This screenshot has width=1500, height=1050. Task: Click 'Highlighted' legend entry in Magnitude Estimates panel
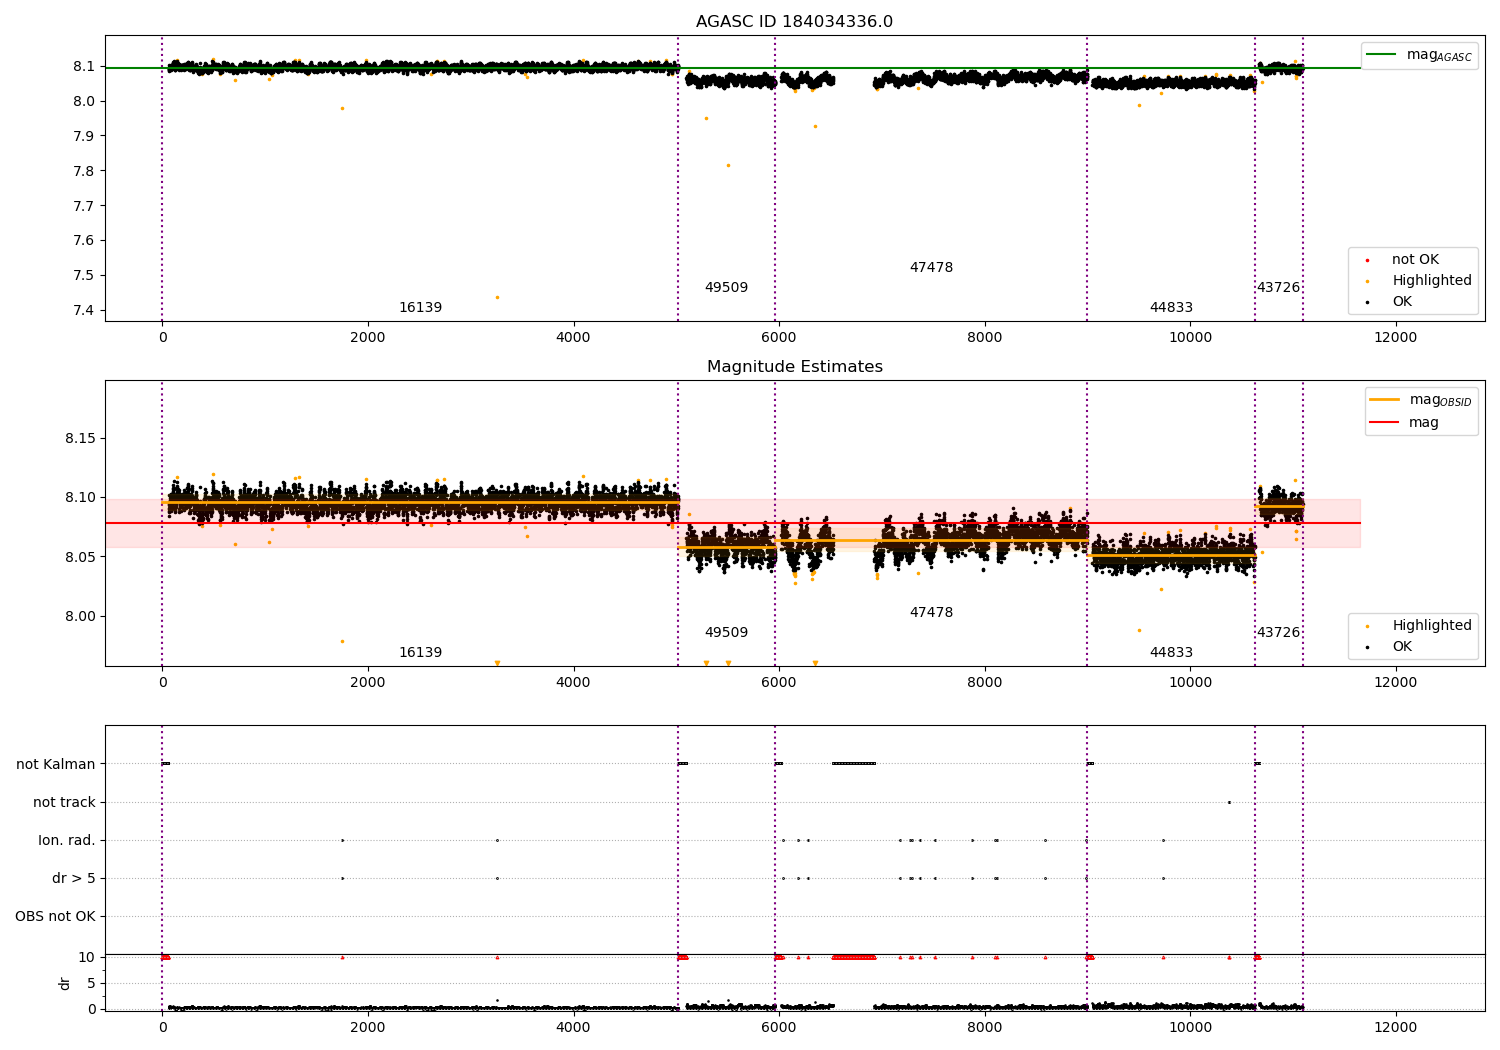point(1420,625)
